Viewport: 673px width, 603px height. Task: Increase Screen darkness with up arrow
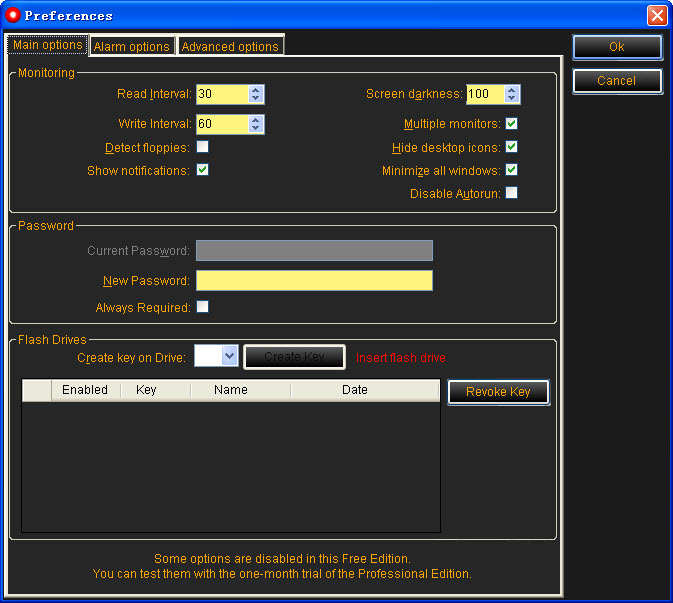[x=512, y=90]
